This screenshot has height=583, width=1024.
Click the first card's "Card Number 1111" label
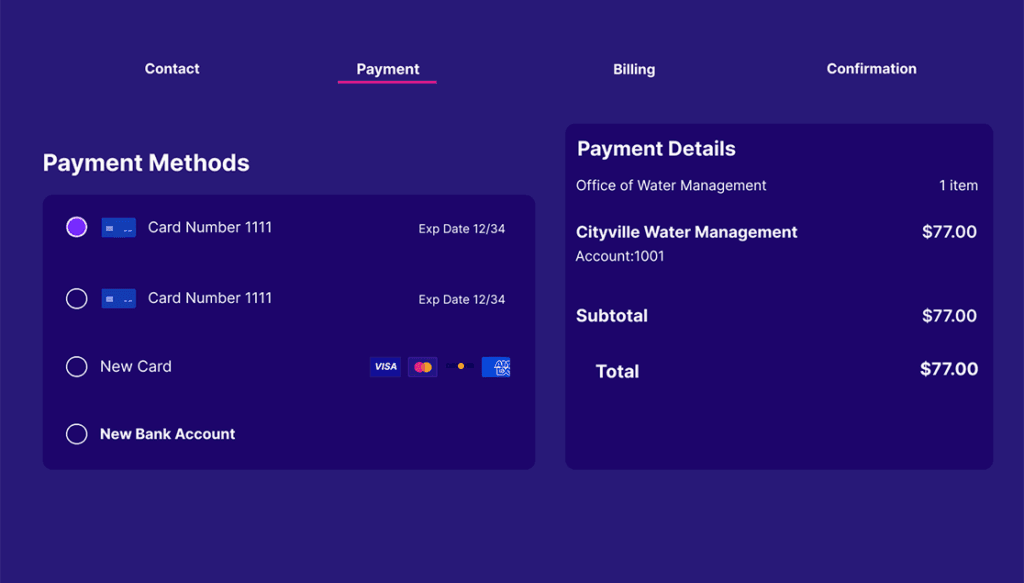click(x=210, y=227)
